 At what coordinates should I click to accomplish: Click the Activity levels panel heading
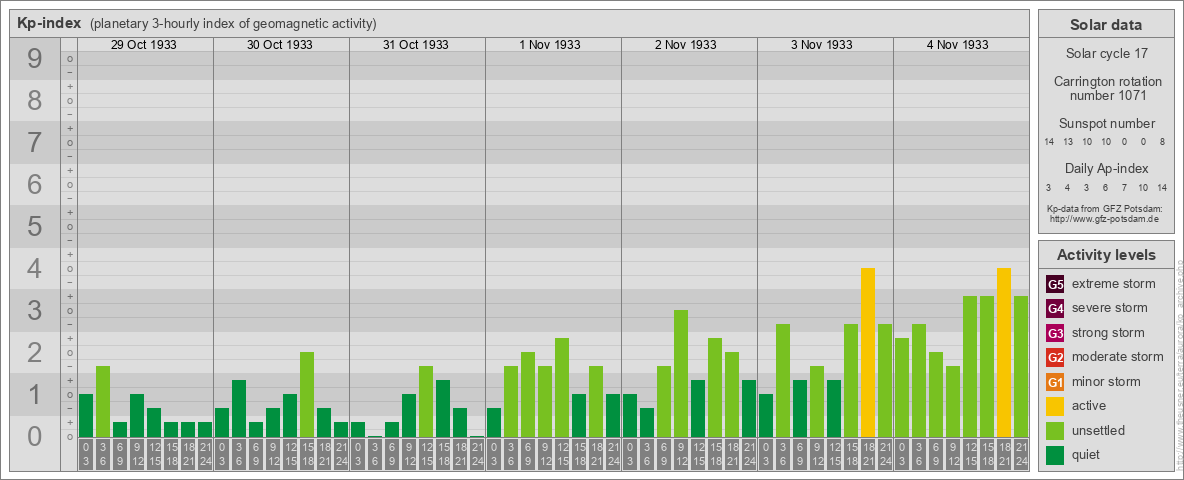1105,255
